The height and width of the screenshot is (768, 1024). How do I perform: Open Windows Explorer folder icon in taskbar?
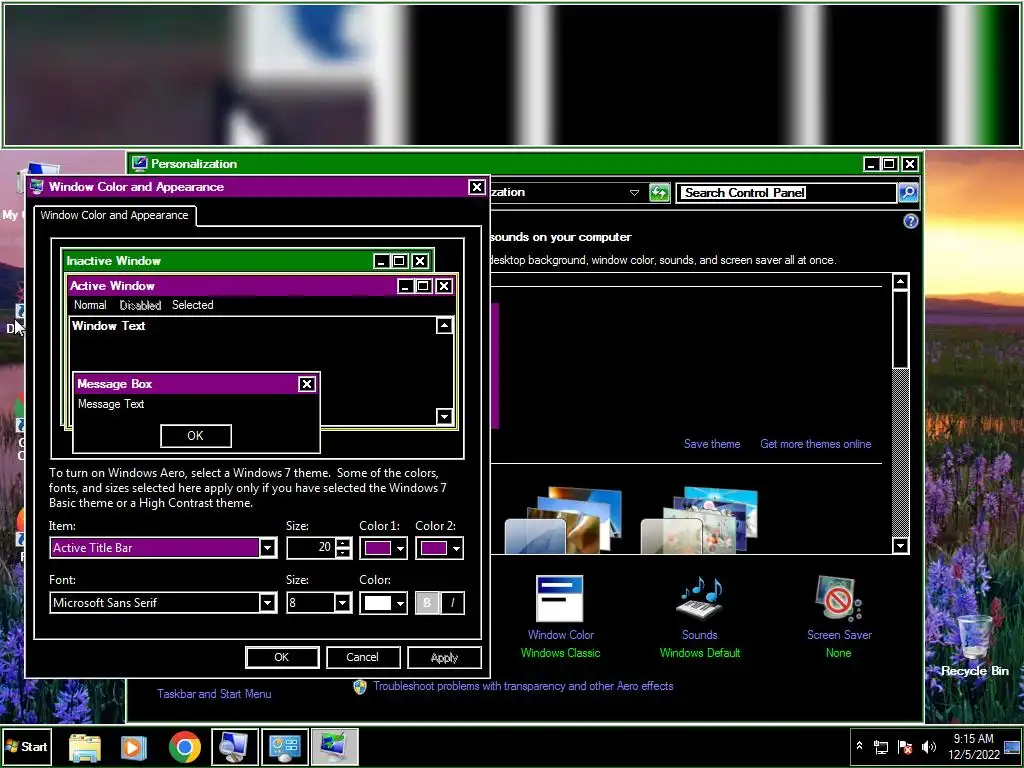[x=85, y=747]
